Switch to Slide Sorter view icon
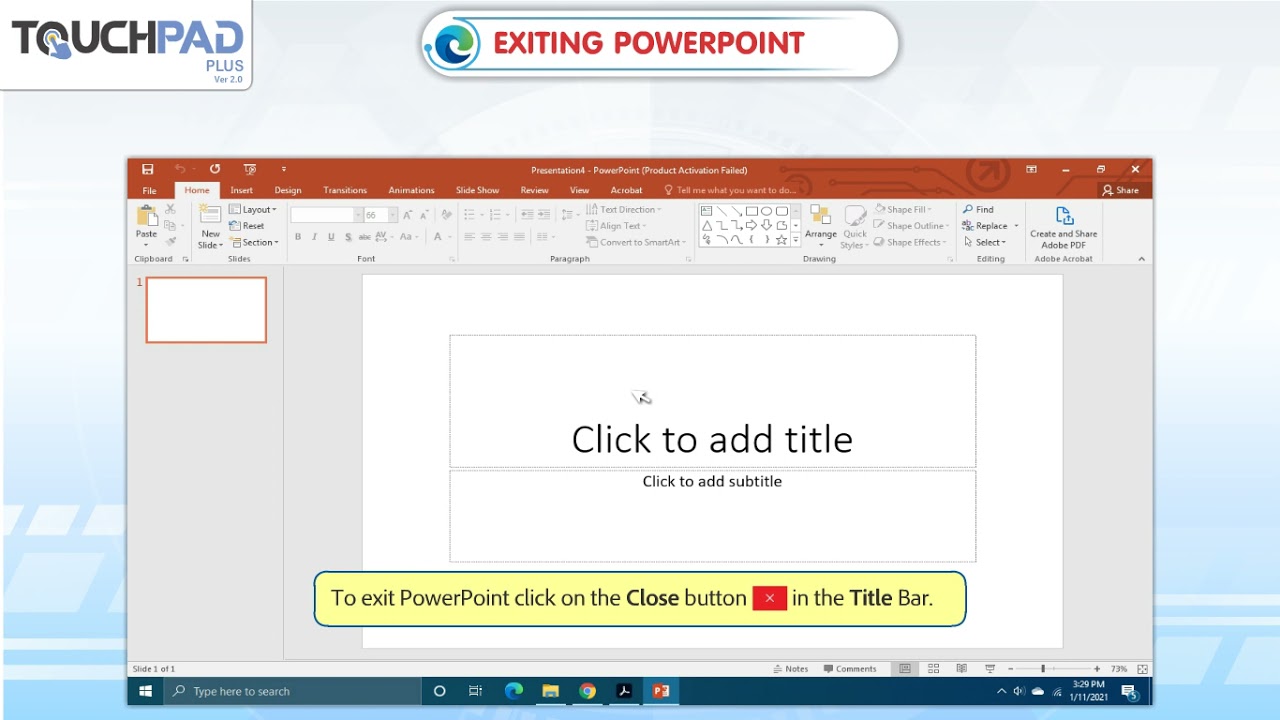 coord(933,669)
